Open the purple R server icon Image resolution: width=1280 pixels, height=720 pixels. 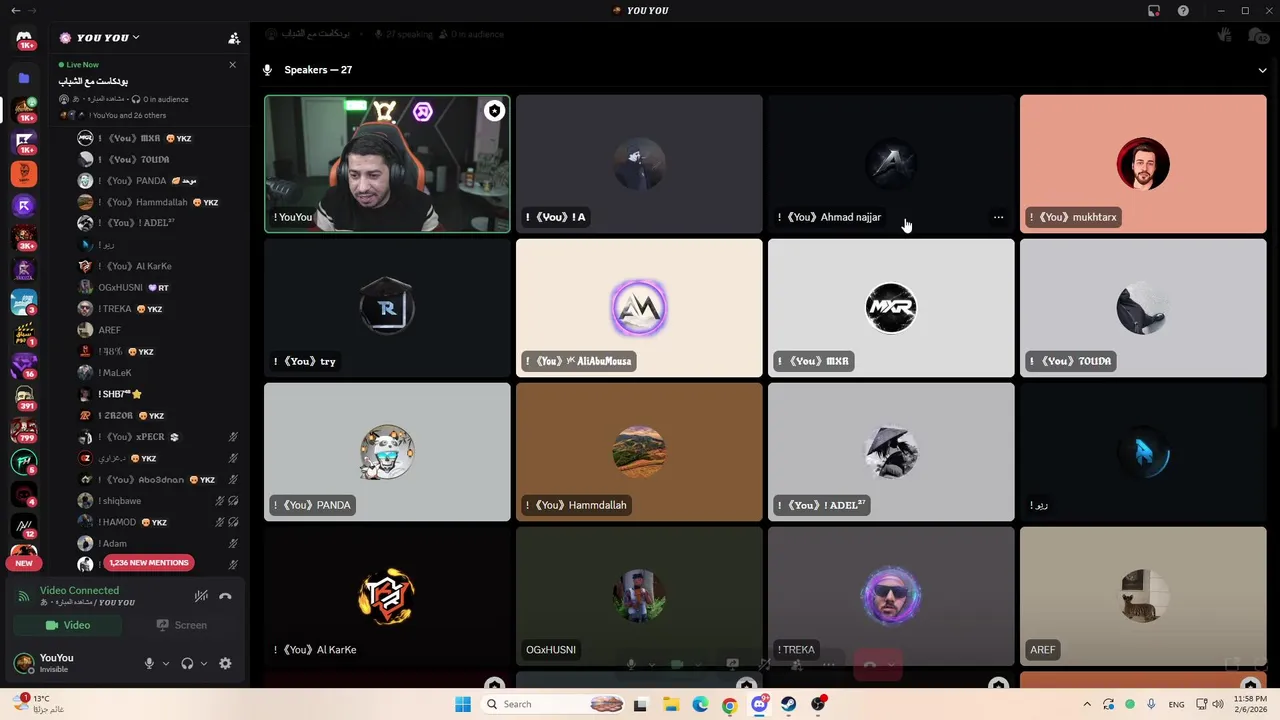click(24, 206)
